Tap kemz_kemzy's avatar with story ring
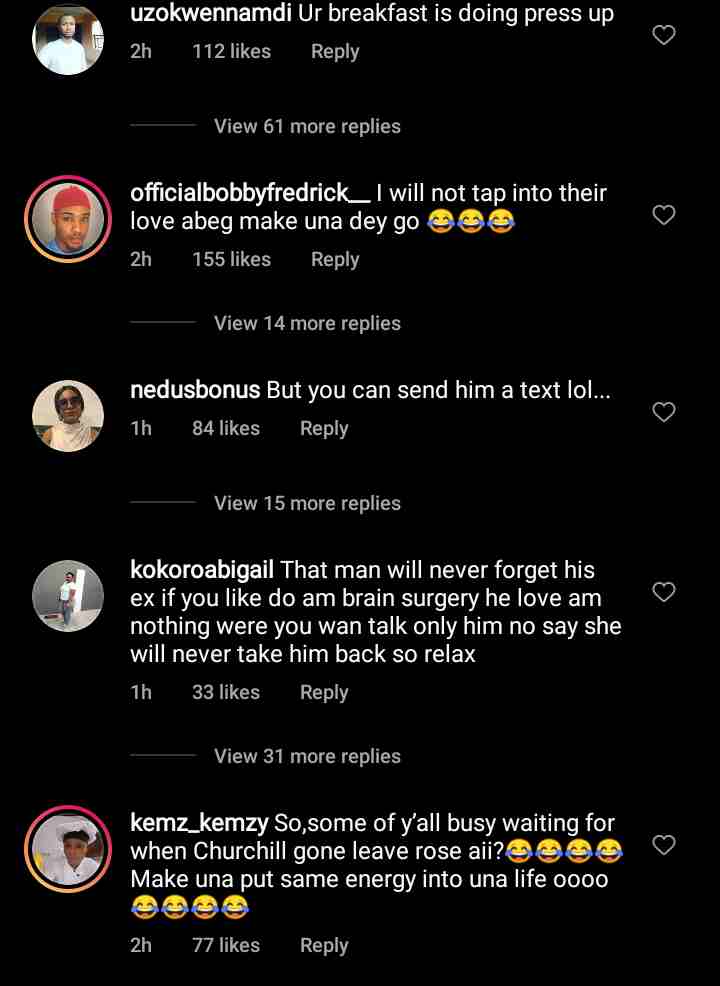 point(68,849)
